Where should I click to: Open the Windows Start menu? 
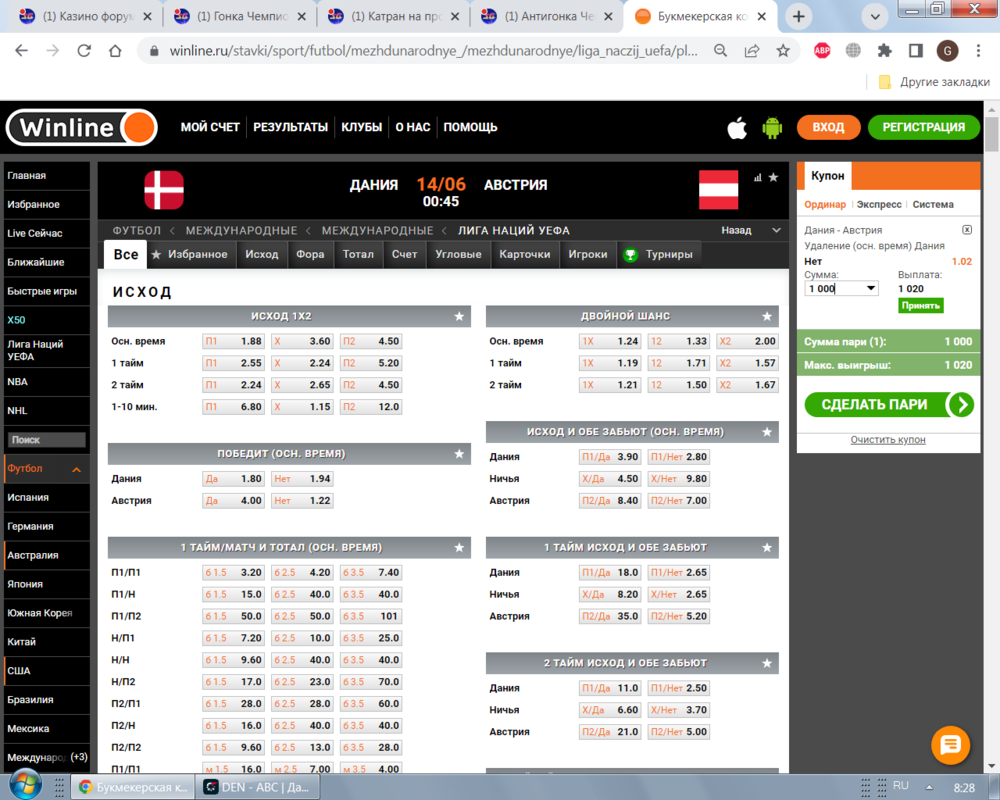(x=26, y=784)
